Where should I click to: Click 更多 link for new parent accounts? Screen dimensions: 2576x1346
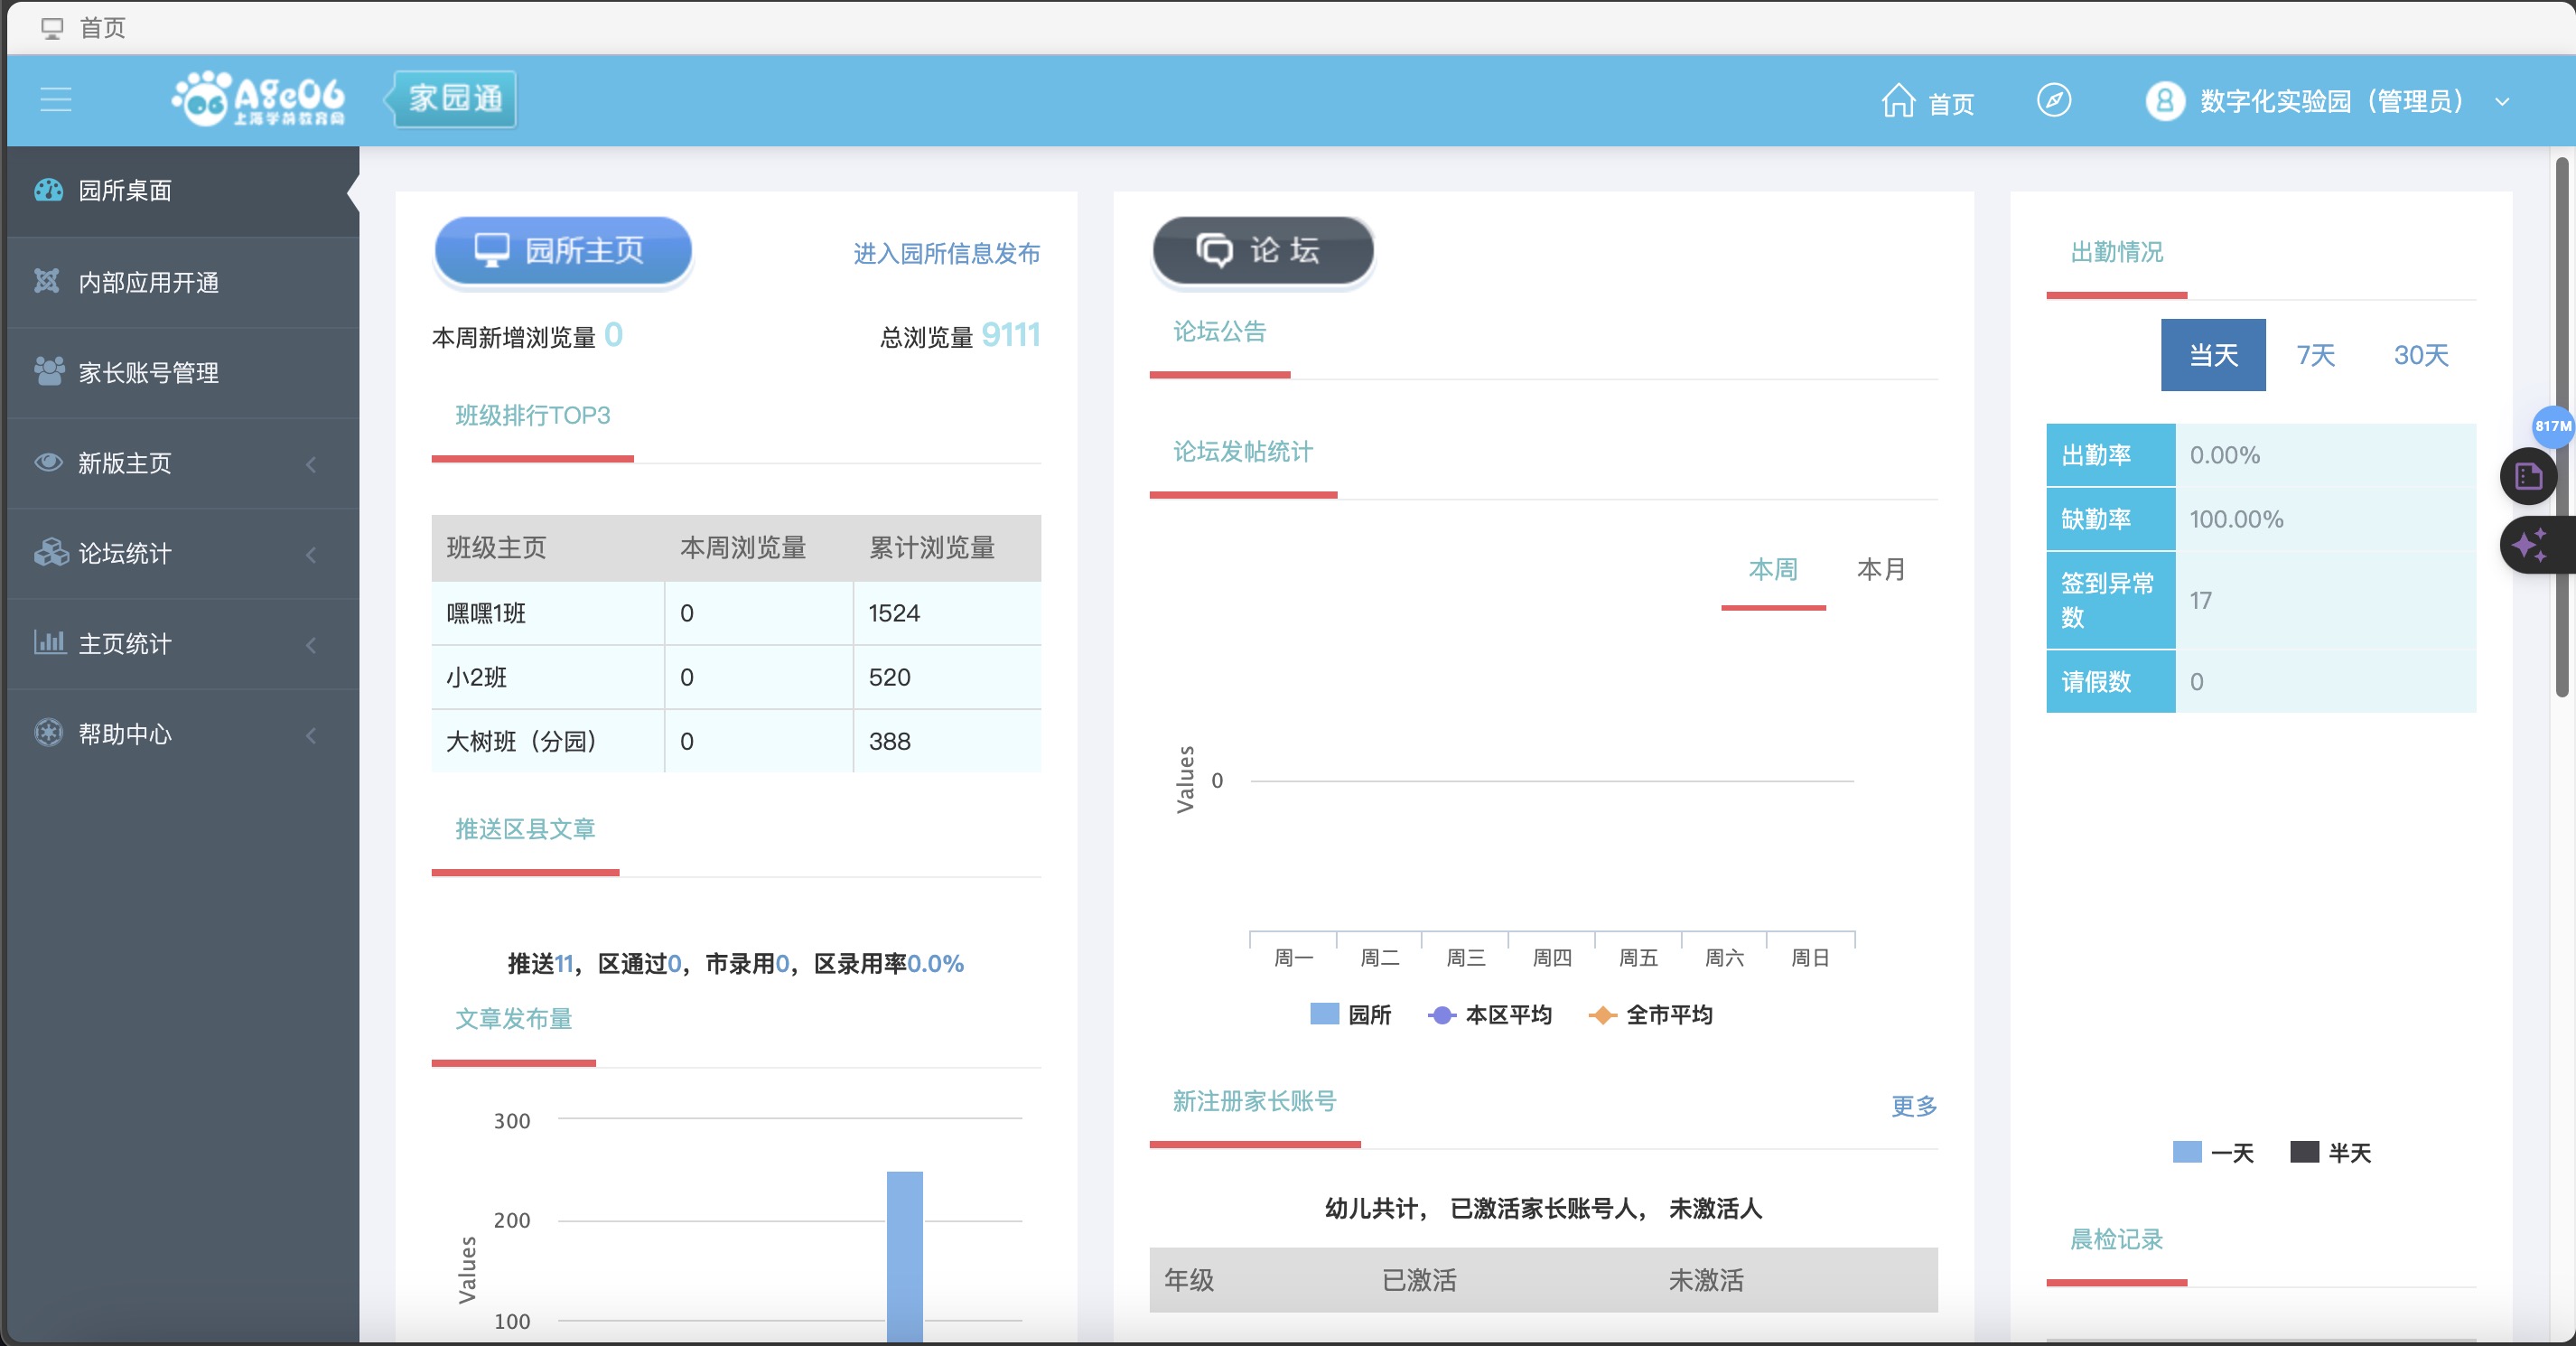pyautogui.click(x=1913, y=1106)
